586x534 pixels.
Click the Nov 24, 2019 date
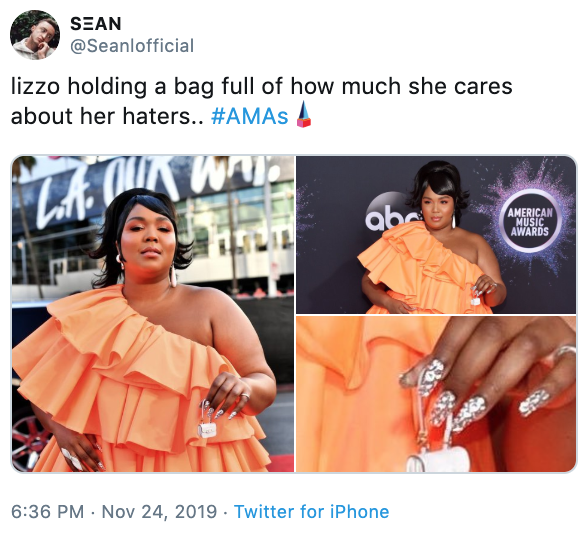click(159, 512)
